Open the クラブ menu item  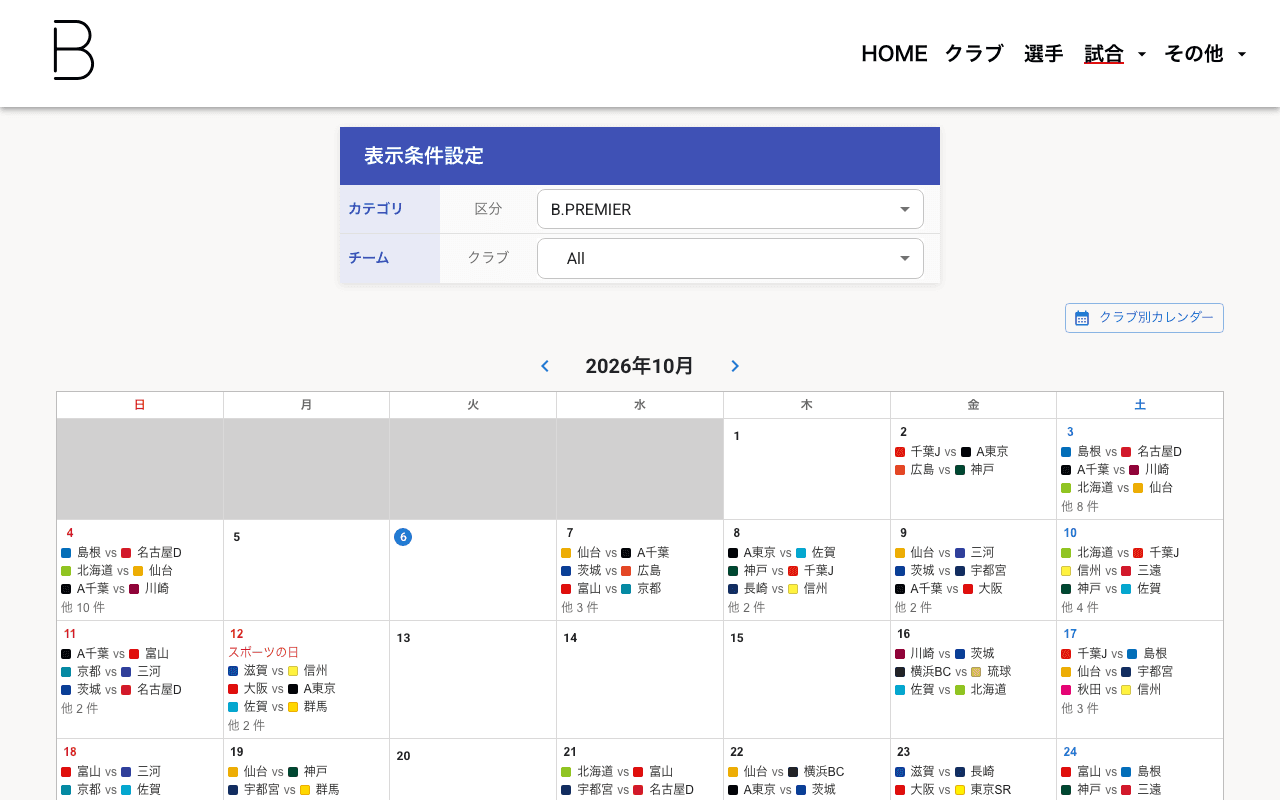point(974,54)
